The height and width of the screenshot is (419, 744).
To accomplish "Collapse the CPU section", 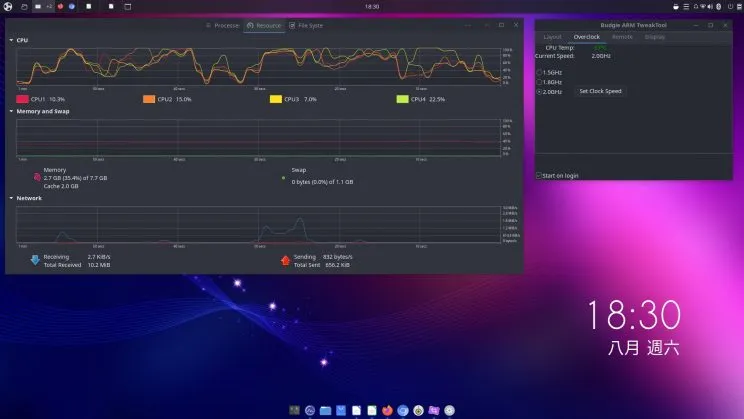I will point(11,40).
